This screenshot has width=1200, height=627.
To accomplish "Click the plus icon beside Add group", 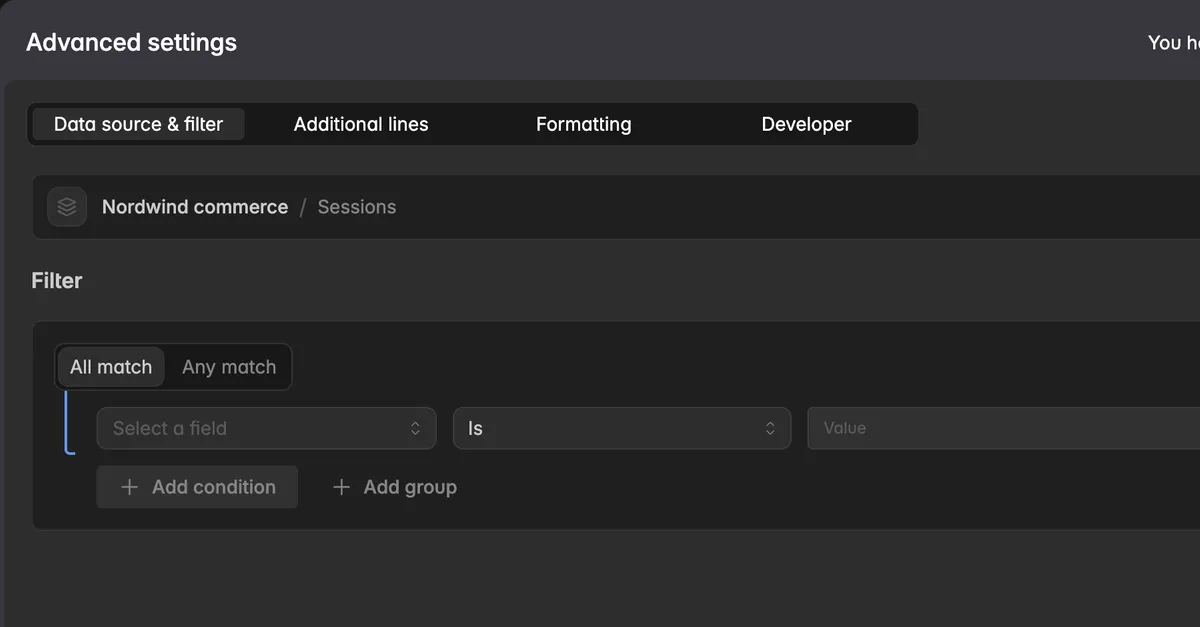I will pyautogui.click(x=341, y=487).
